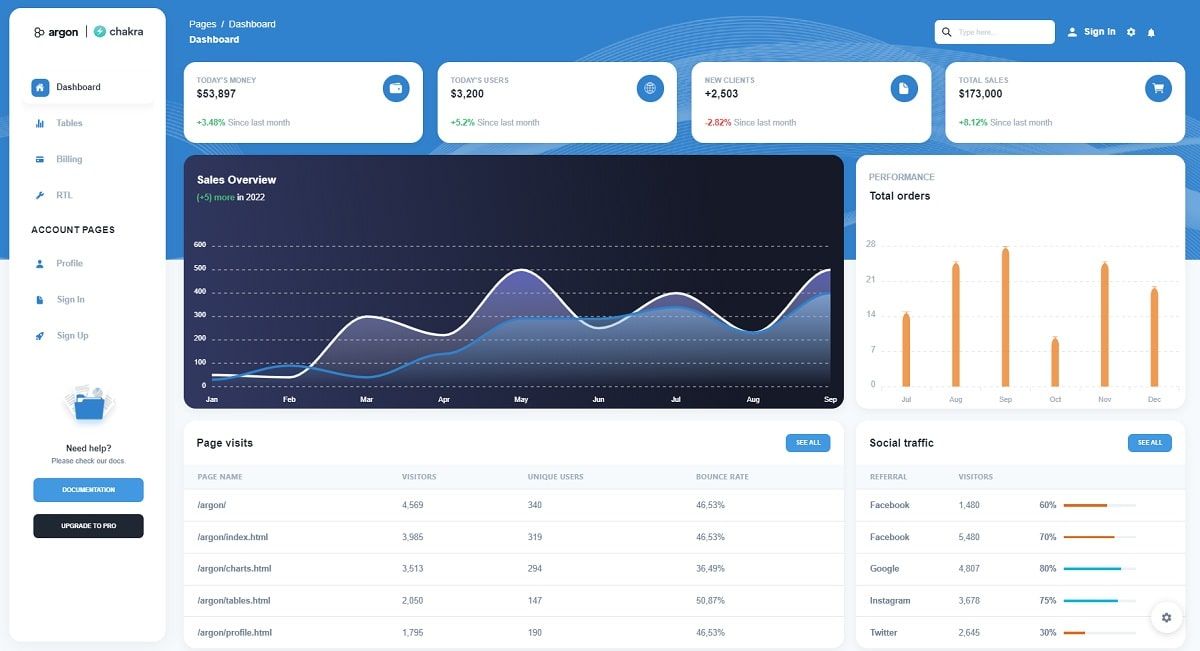Click the magnifier icon in the search box
The height and width of the screenshot is (651, 1200).
click(947, 32)
